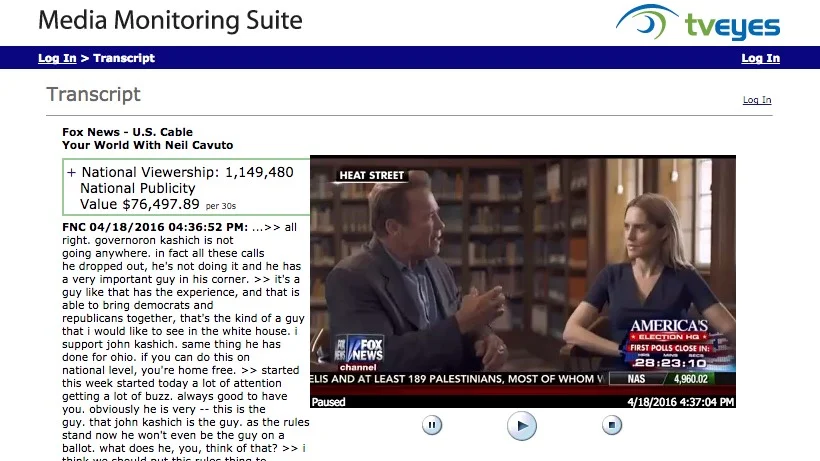
Task: Select 'Your World With Neil Cavuto' title
Action: pyautogui.click(x=147, y=145)
